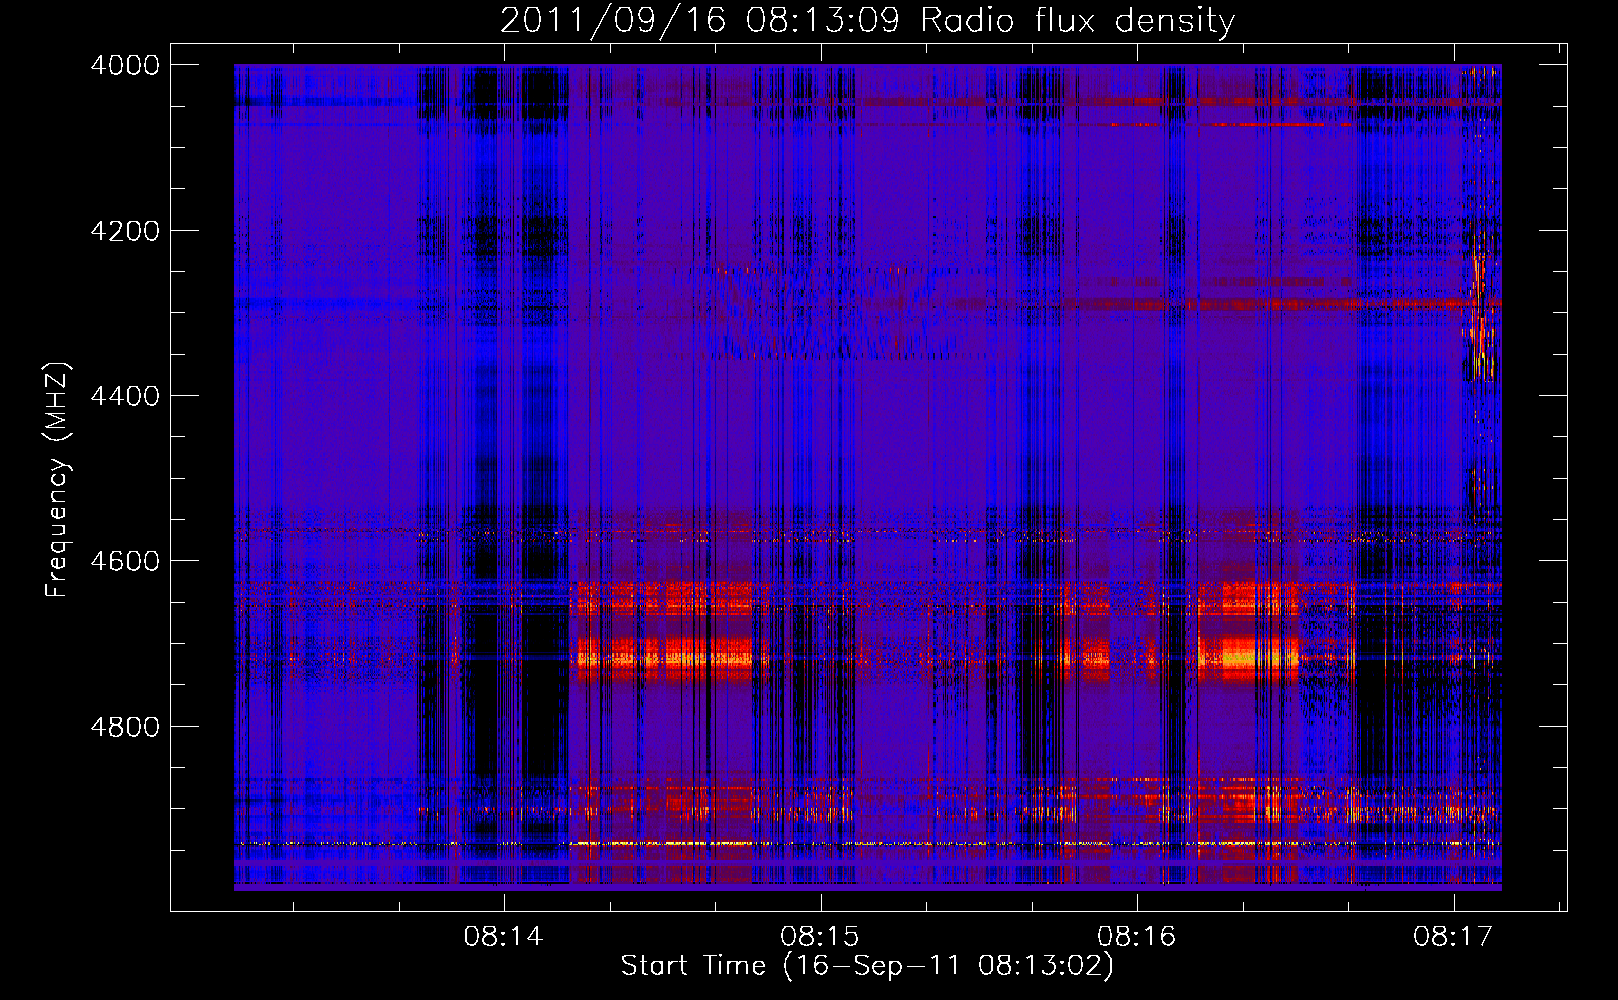This screenshot has height=1000, width=1618.
Task: Click the 08:14 time axis label
Action: 503,937
